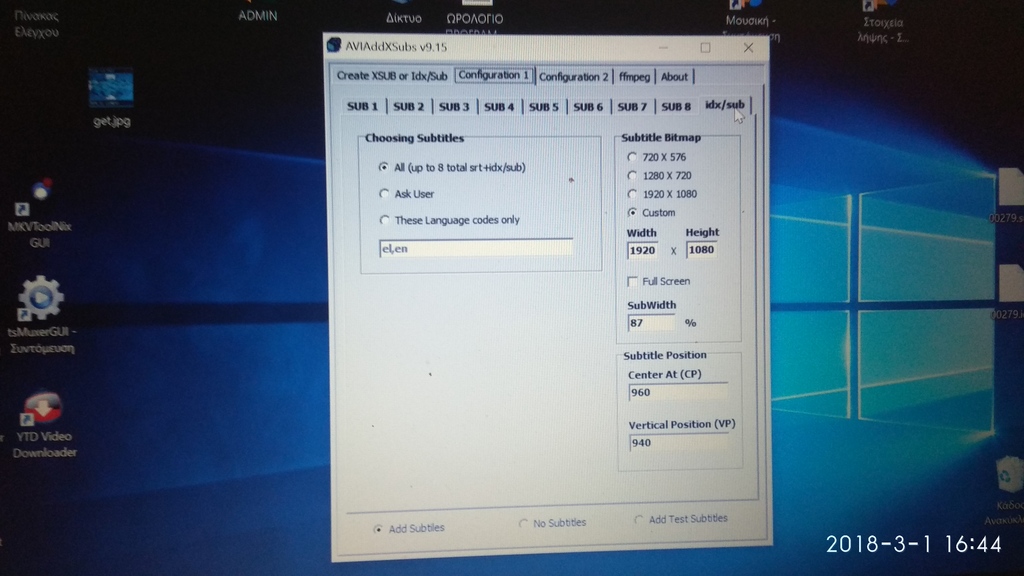Switch to the SUB 1 tab
1024x576 pixels.
point(362,106)
